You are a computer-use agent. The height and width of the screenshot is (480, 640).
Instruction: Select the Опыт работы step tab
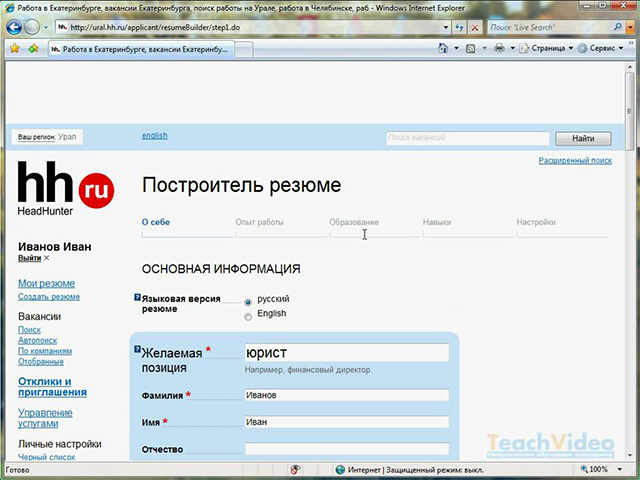(x=260, y=222)
